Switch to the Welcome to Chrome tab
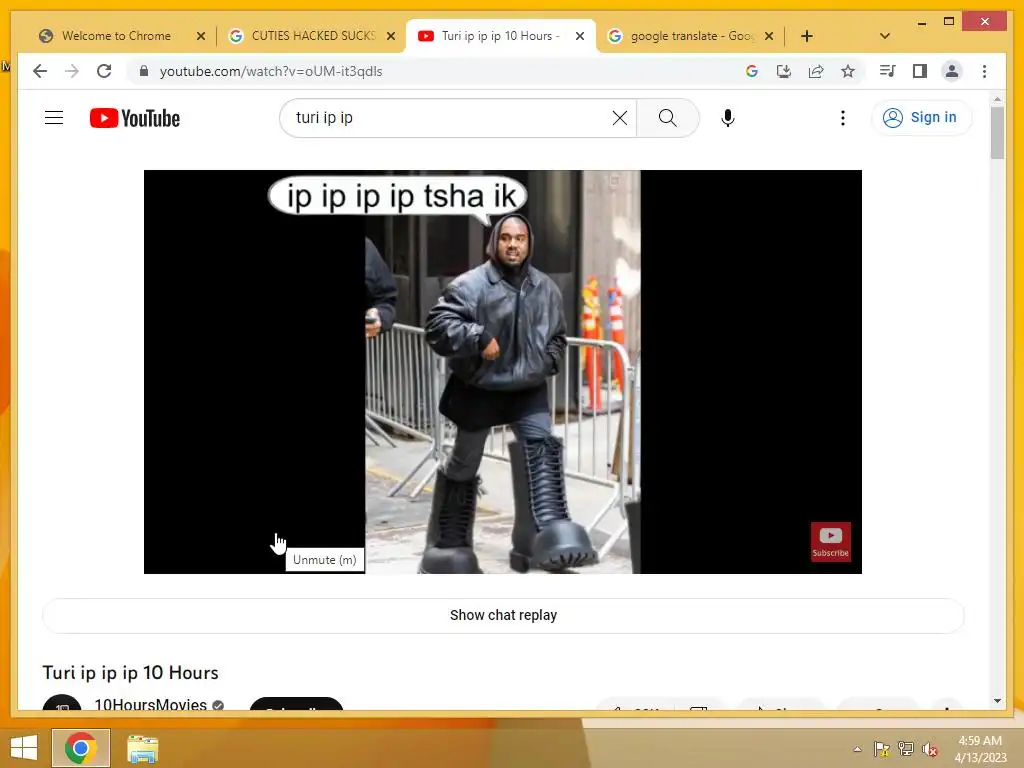The height and width of the screenshot is (768, 1024). (116, 36)
